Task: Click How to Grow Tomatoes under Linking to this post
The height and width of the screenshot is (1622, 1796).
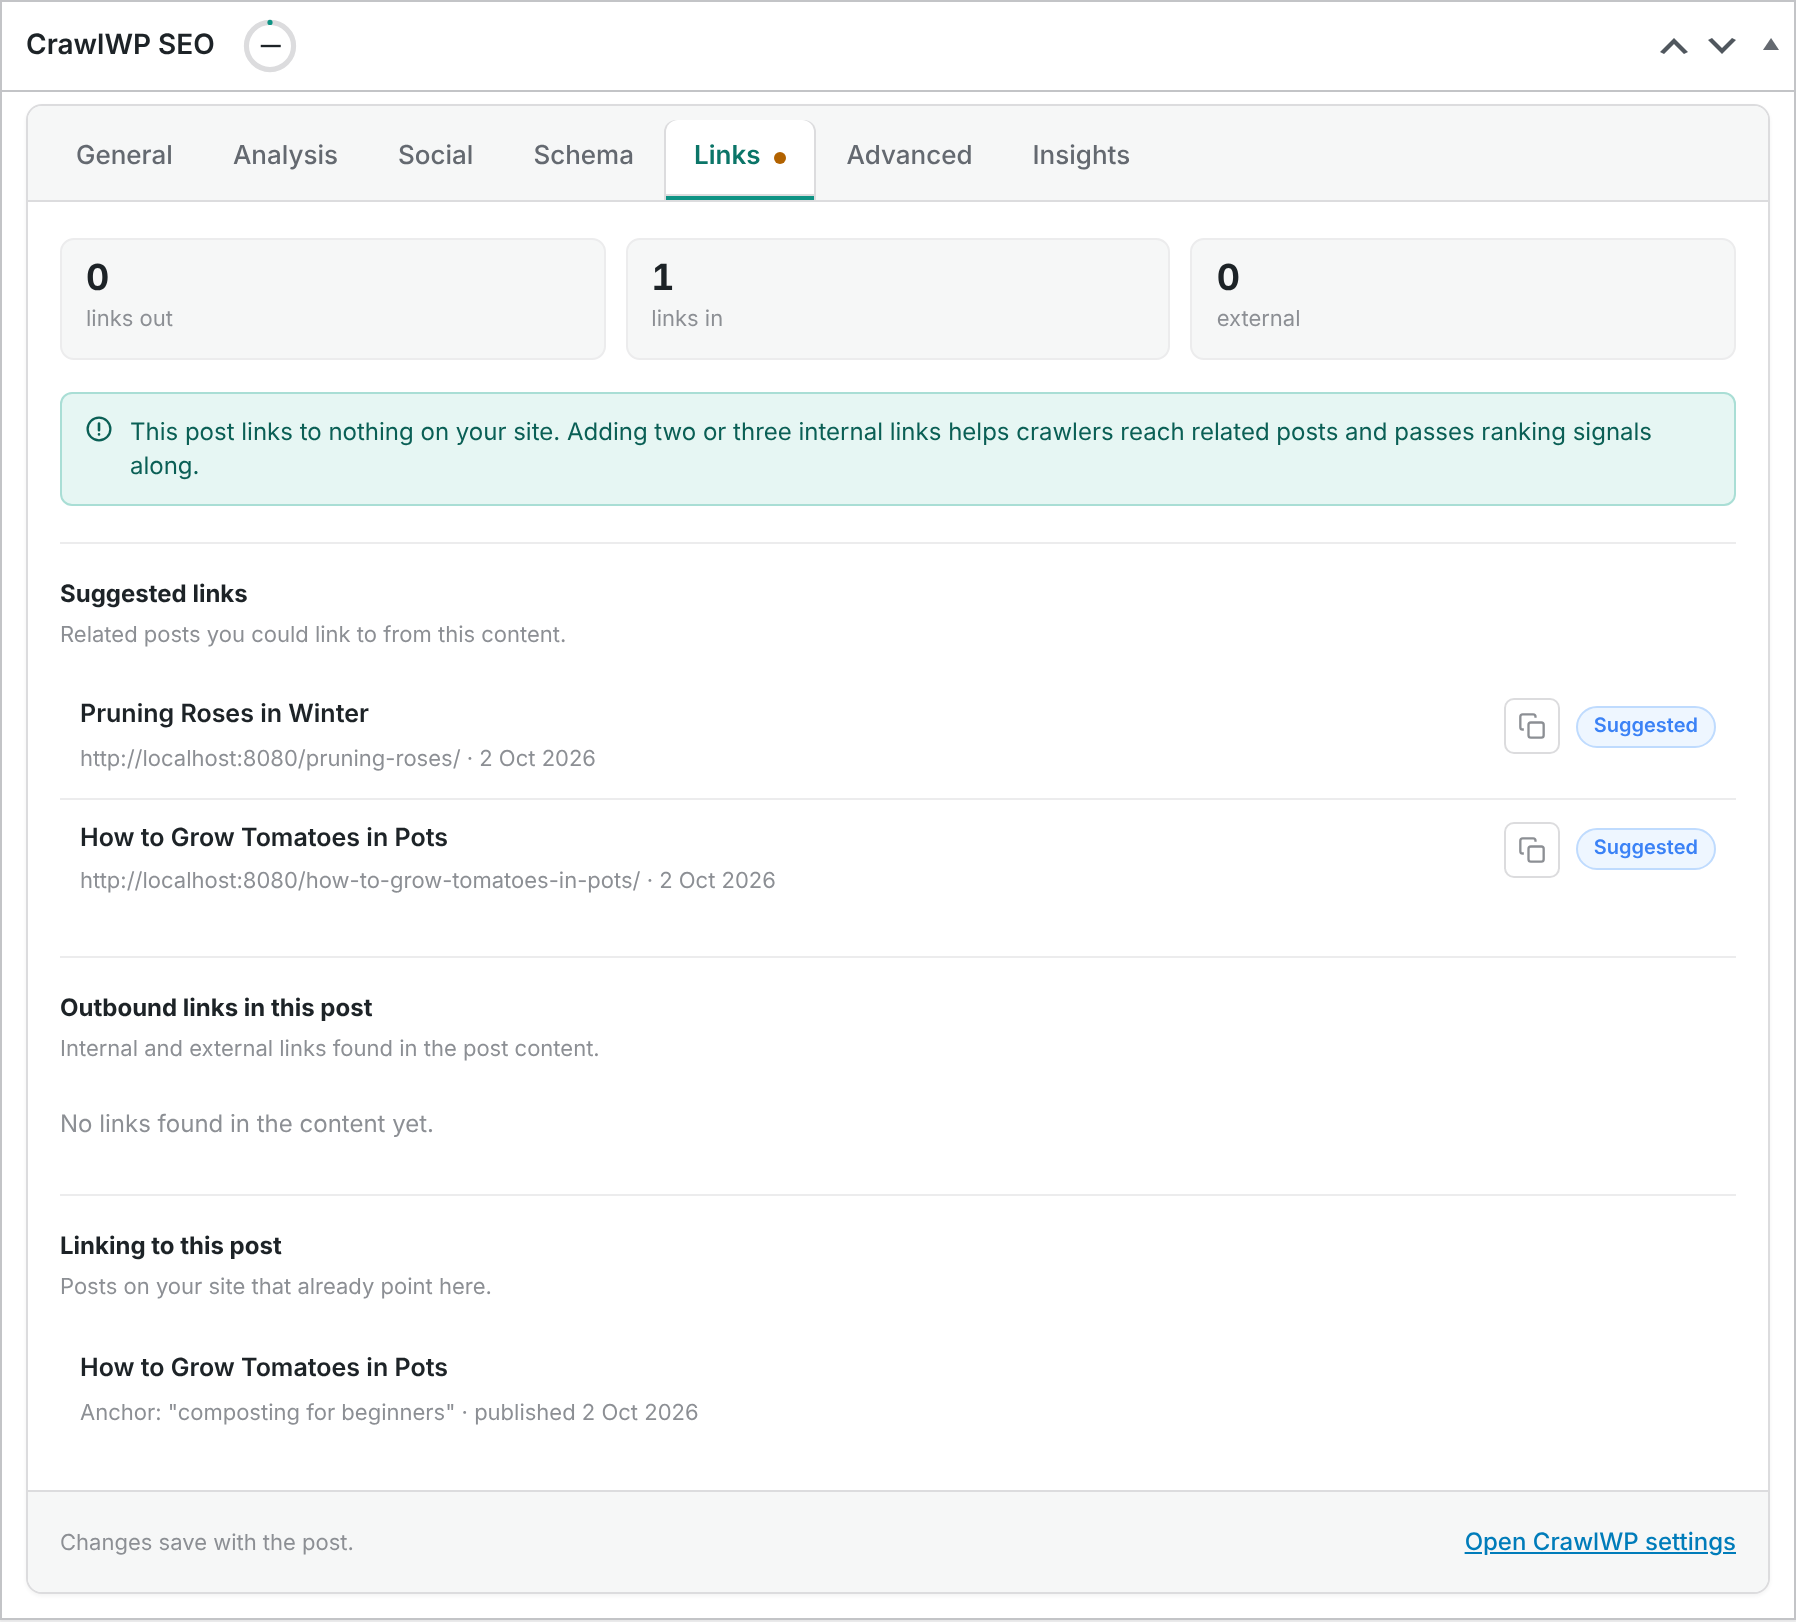Action: click(x=264, y=1367)
